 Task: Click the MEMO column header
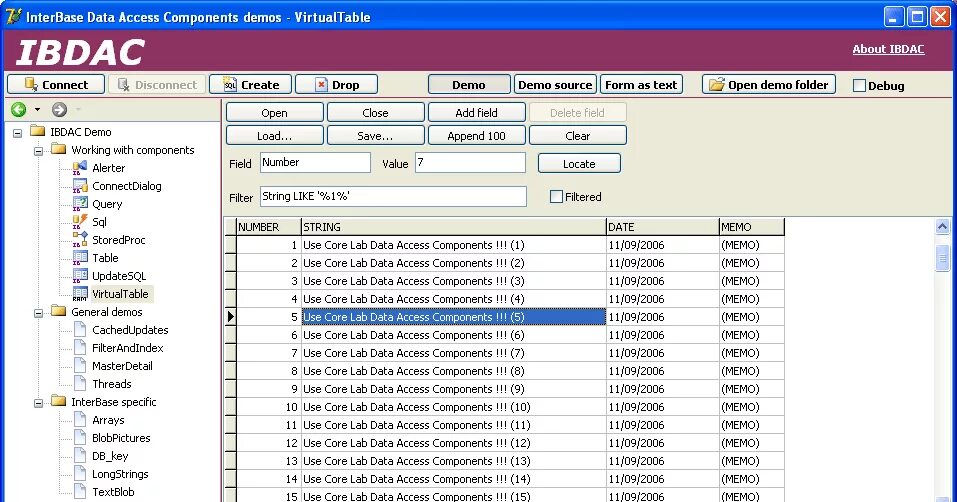click(752, 227)
